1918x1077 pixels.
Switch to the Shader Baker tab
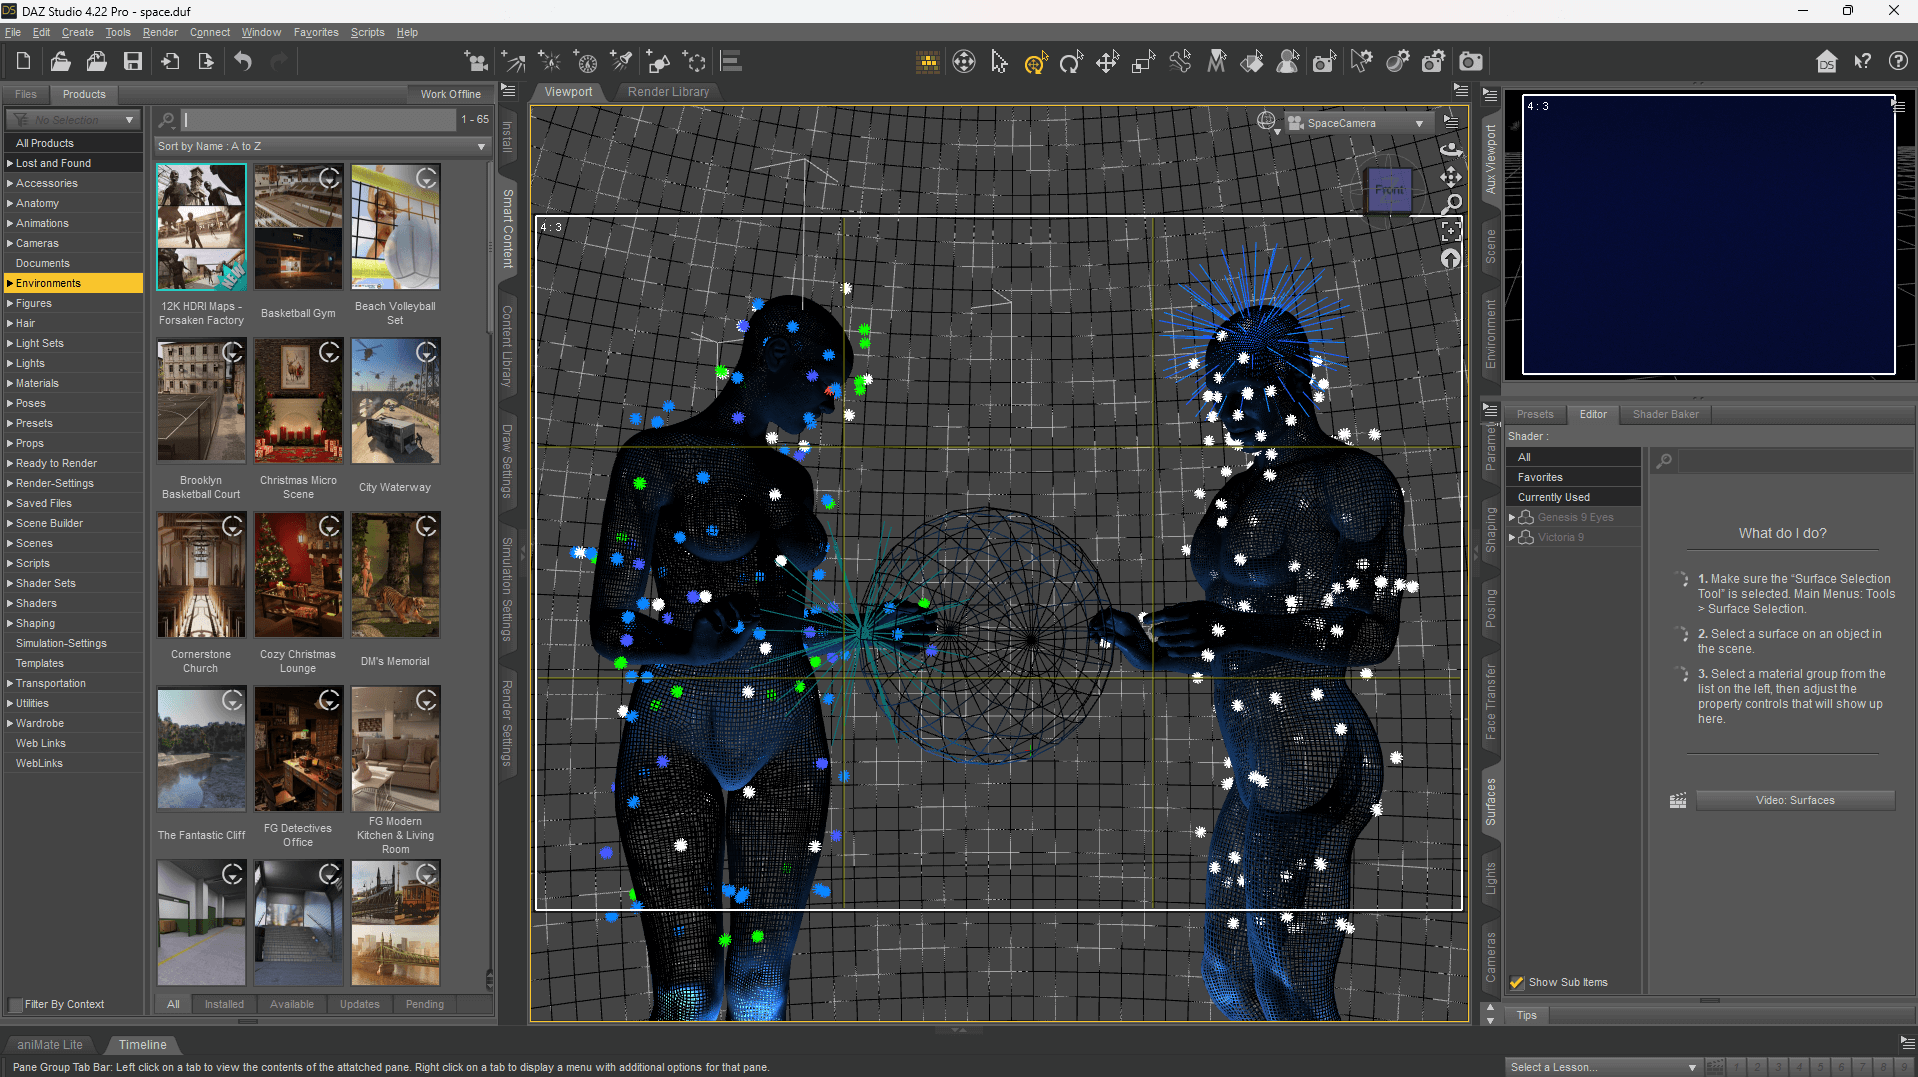click(1665, 414)
